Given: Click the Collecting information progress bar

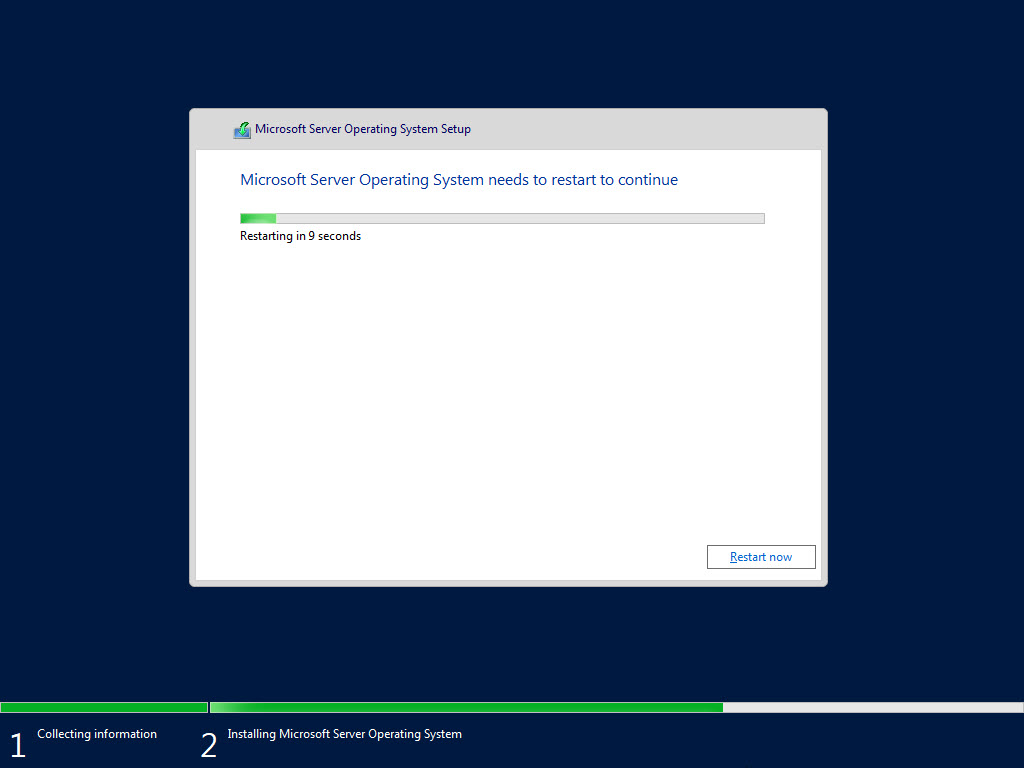Looking at the screenshot, I should [x=104, y=707].
